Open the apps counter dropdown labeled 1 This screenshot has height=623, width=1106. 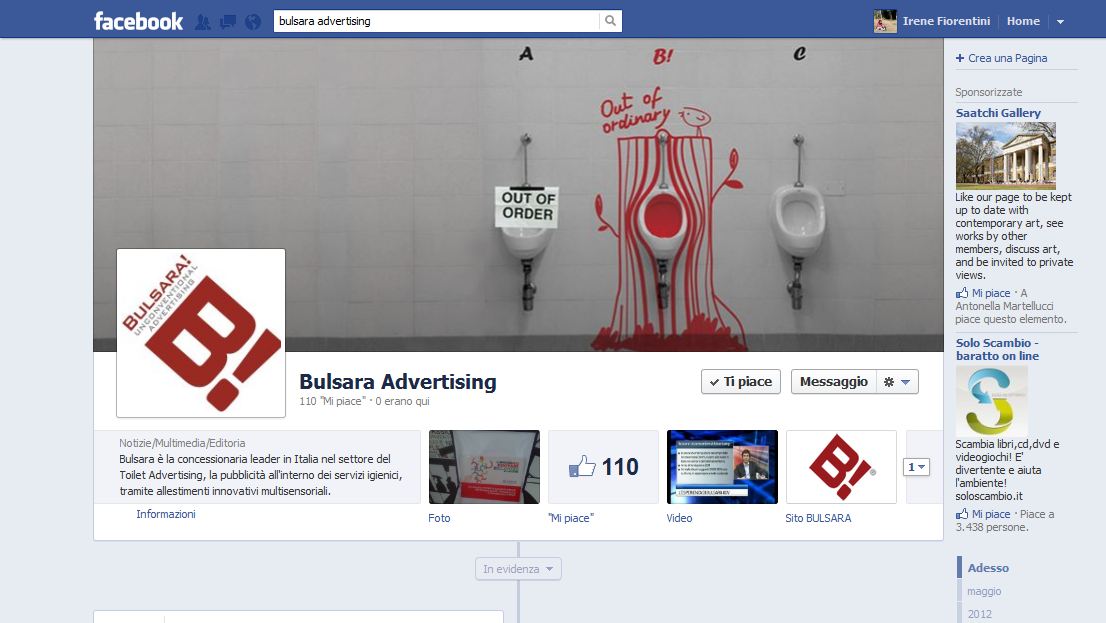(x=916, y=466)
